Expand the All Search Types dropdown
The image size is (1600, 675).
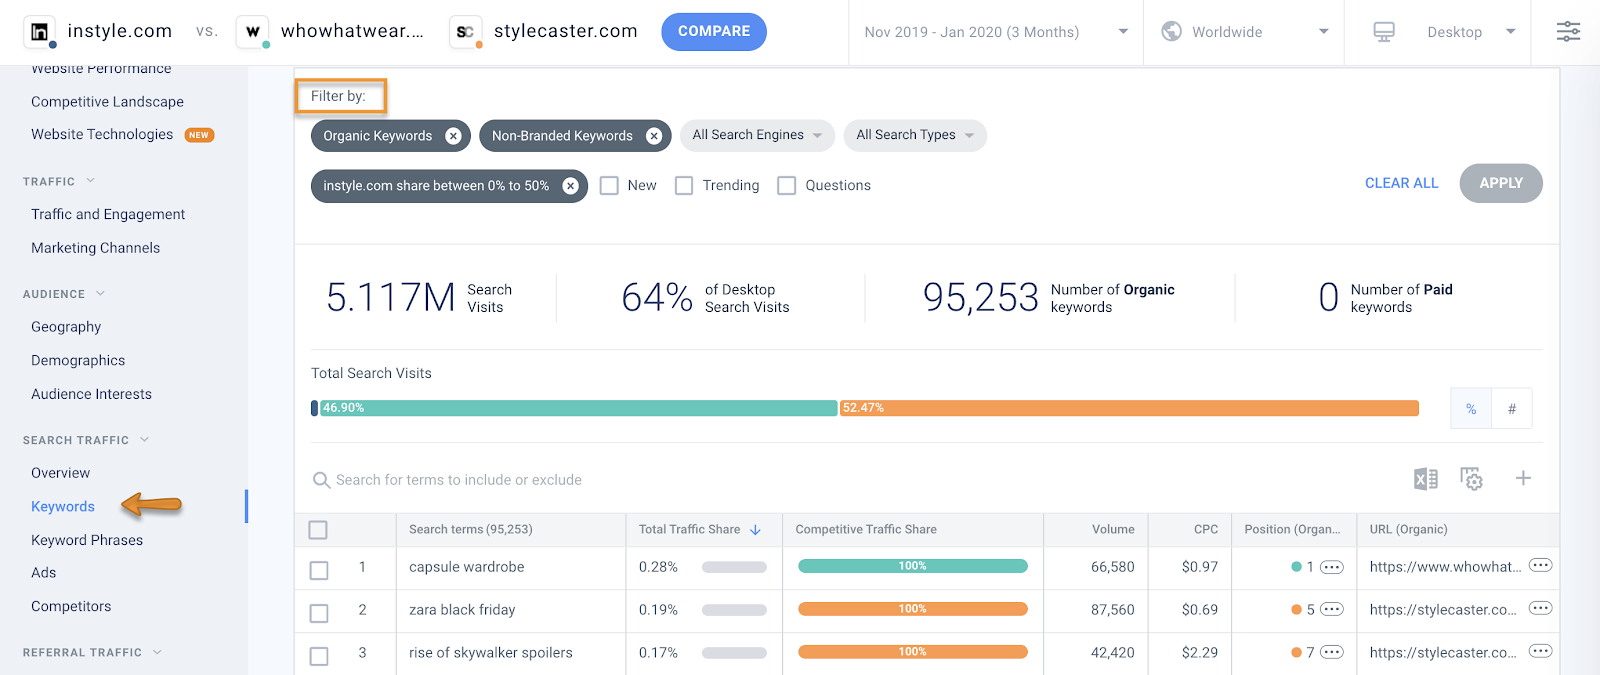pos(915,135)
